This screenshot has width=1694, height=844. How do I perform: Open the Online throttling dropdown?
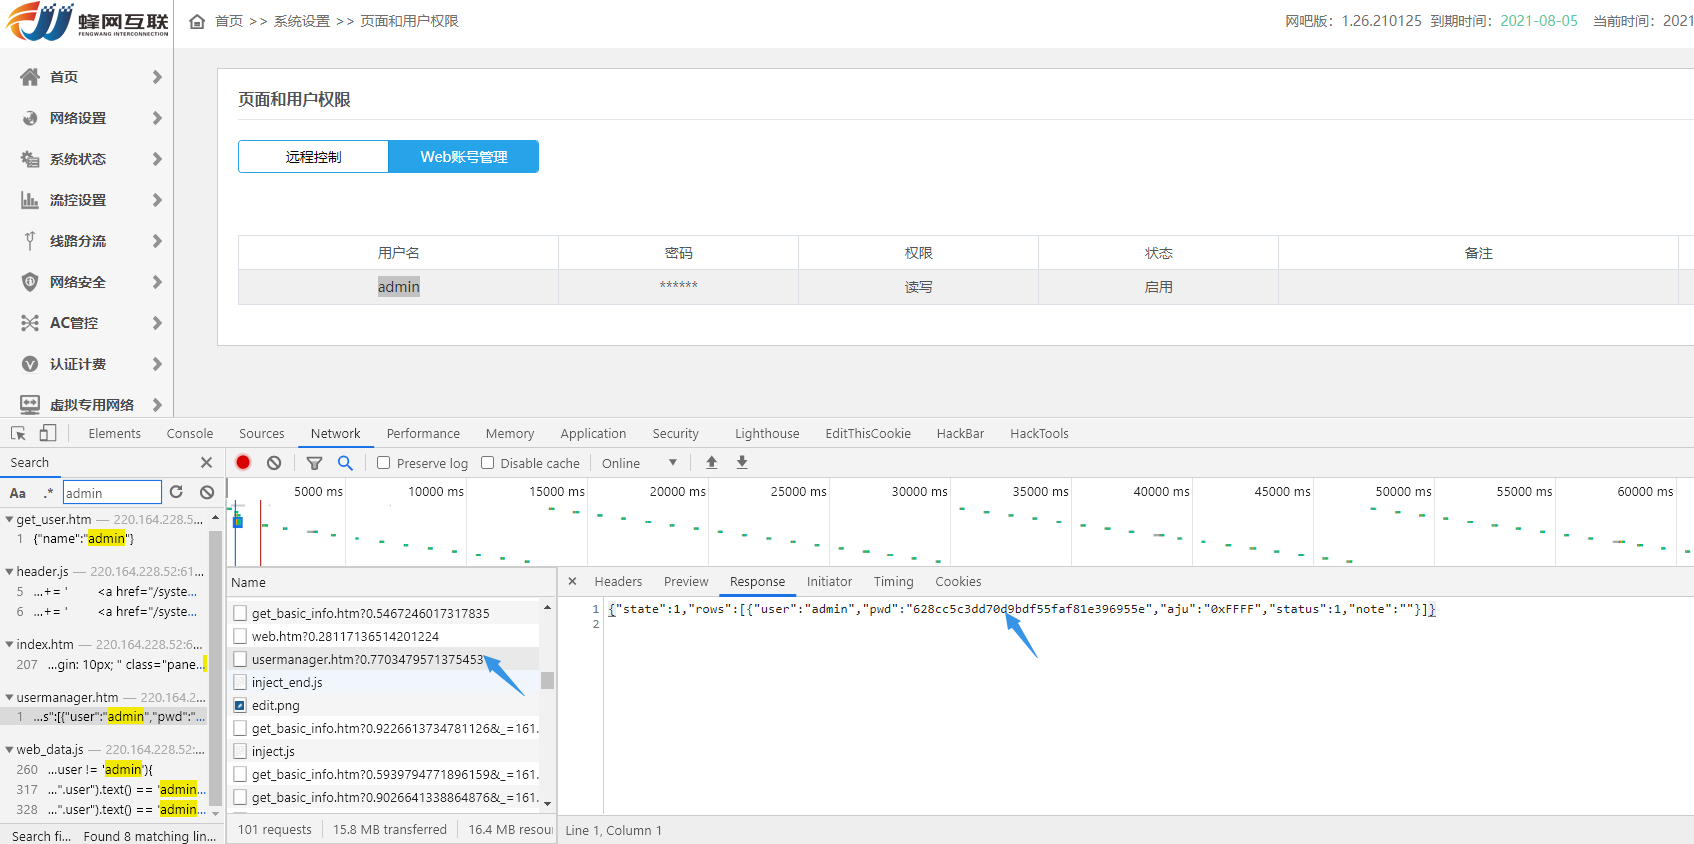pyautogui.click(x=639, y=463)
